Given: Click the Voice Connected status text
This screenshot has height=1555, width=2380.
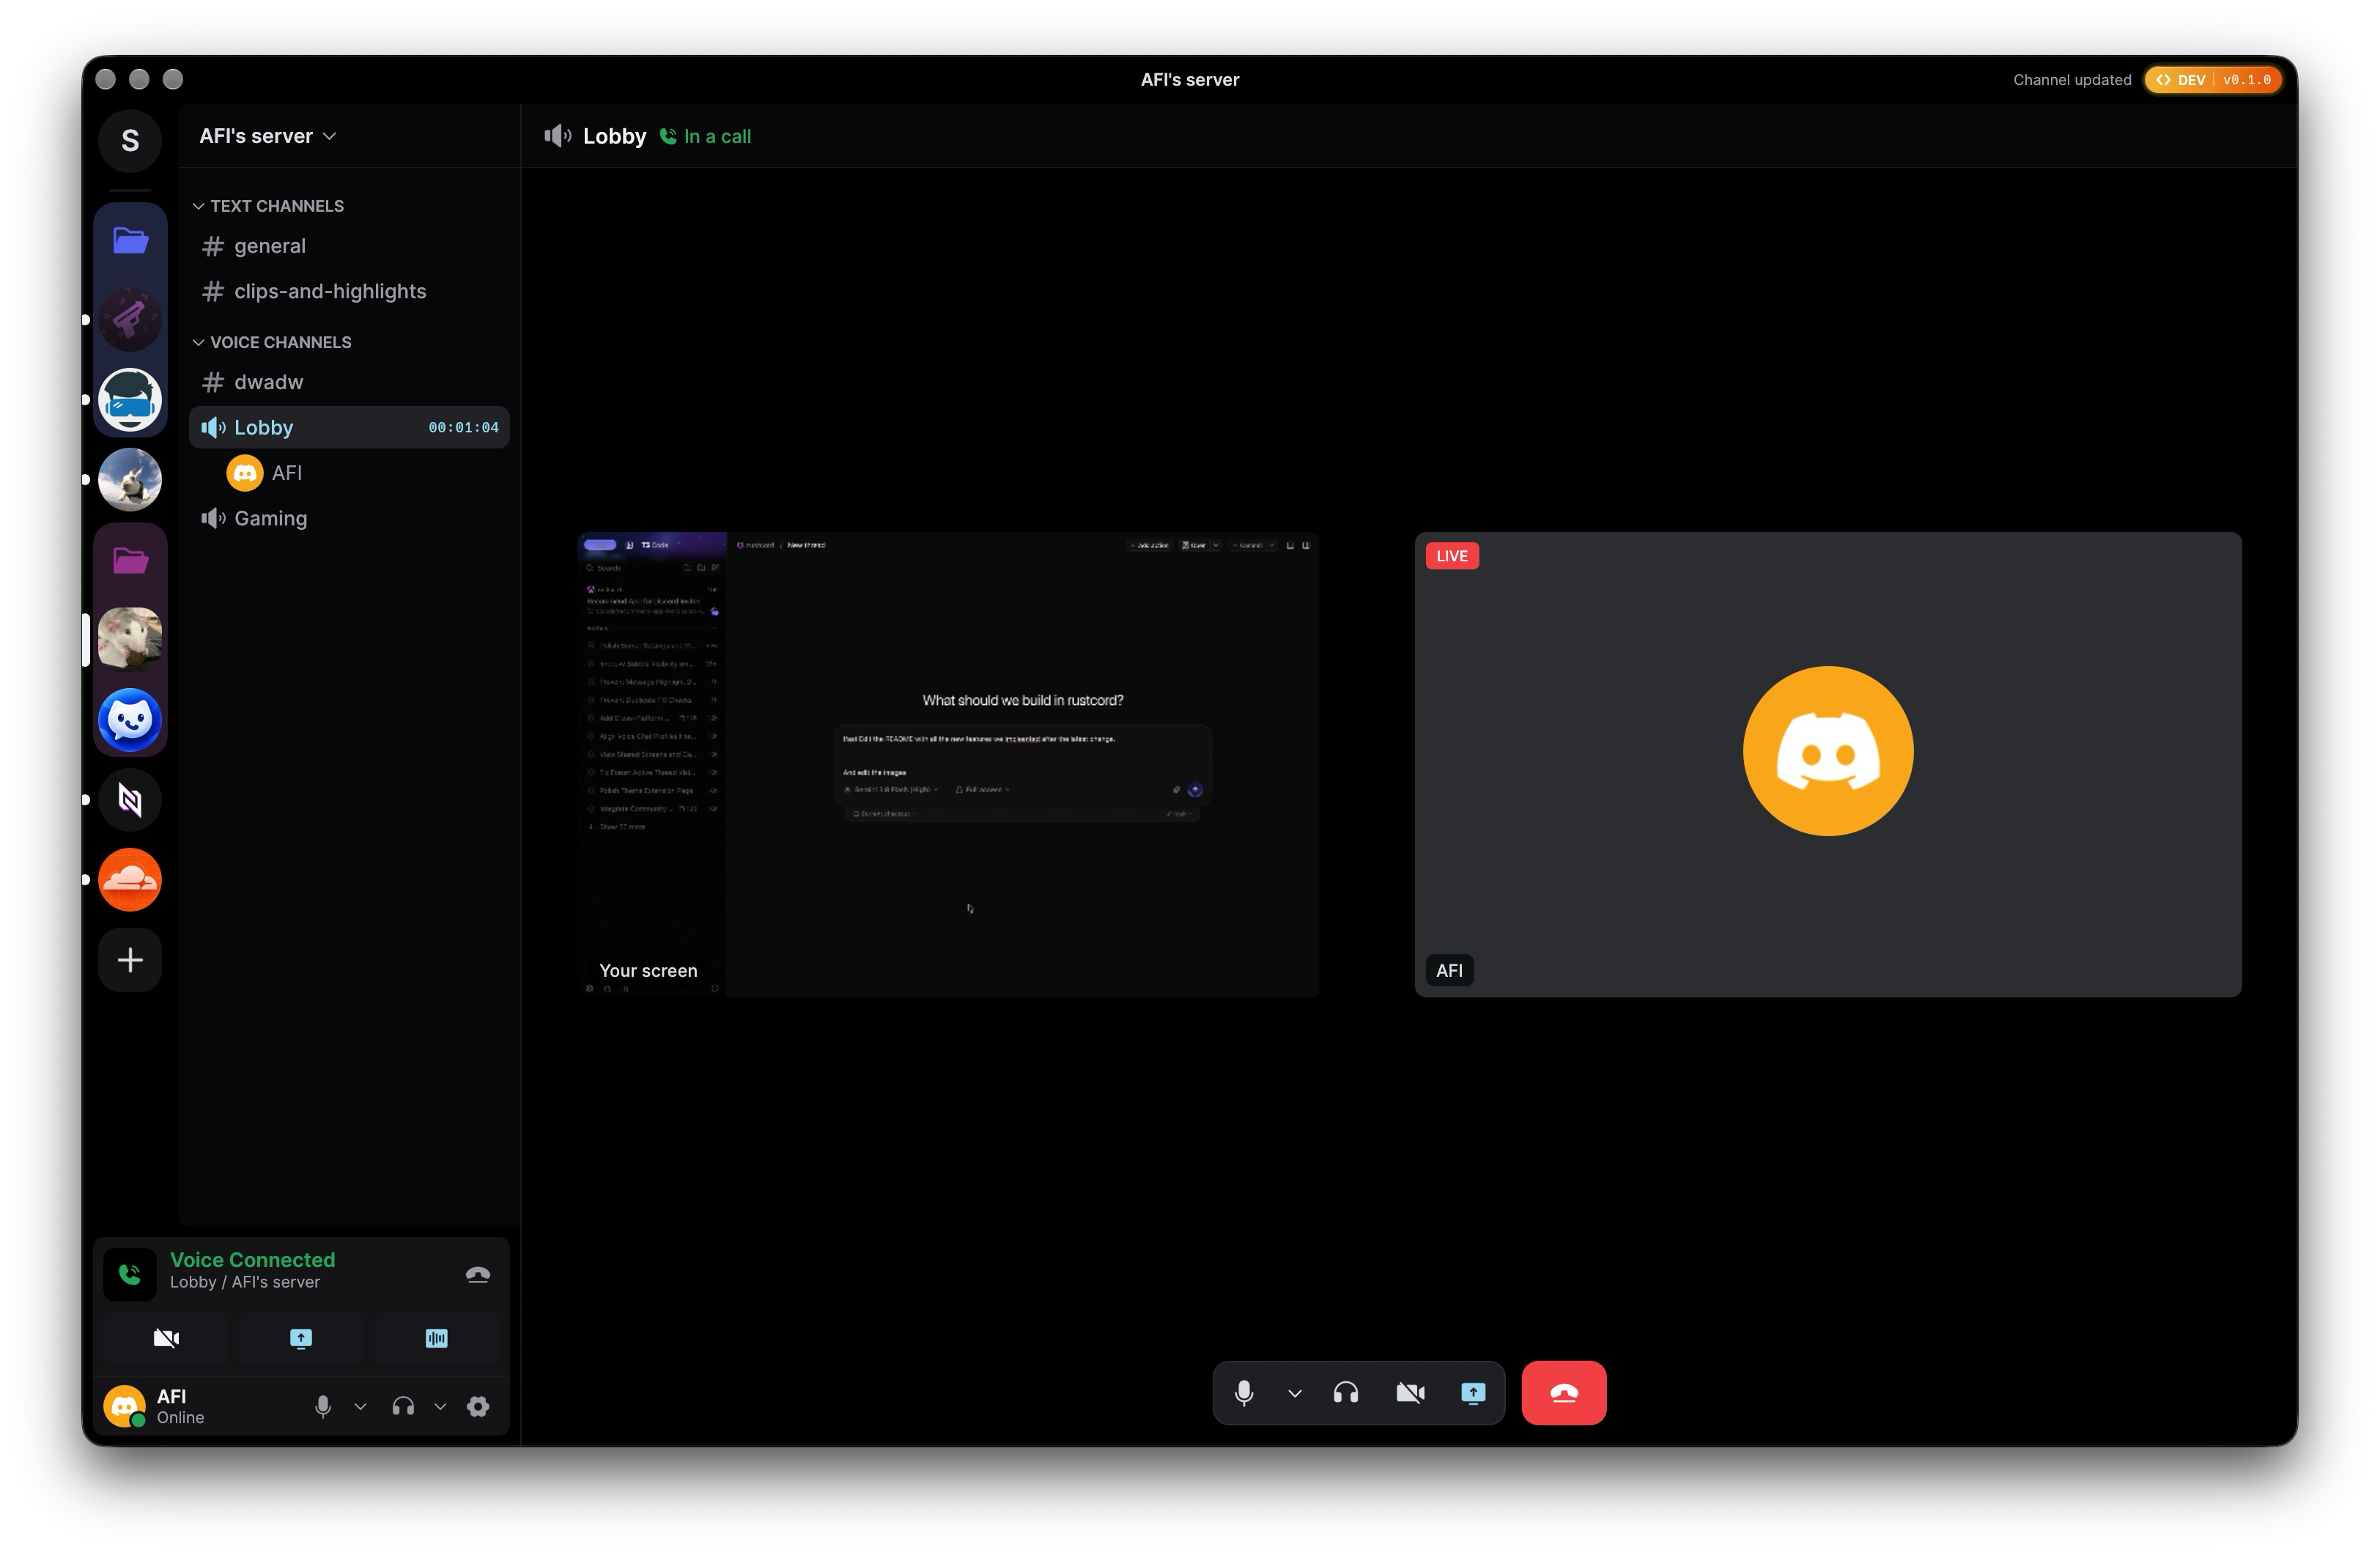Looking at the screenshot, I should click(253, 1260).
